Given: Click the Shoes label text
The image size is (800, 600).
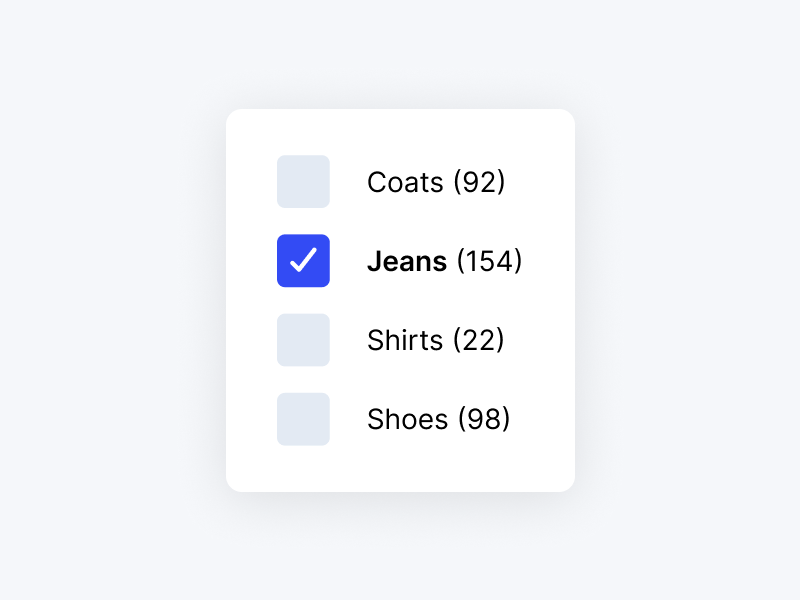Looking at the screenshot, I should pyautogui.click(x=407, y=420).
